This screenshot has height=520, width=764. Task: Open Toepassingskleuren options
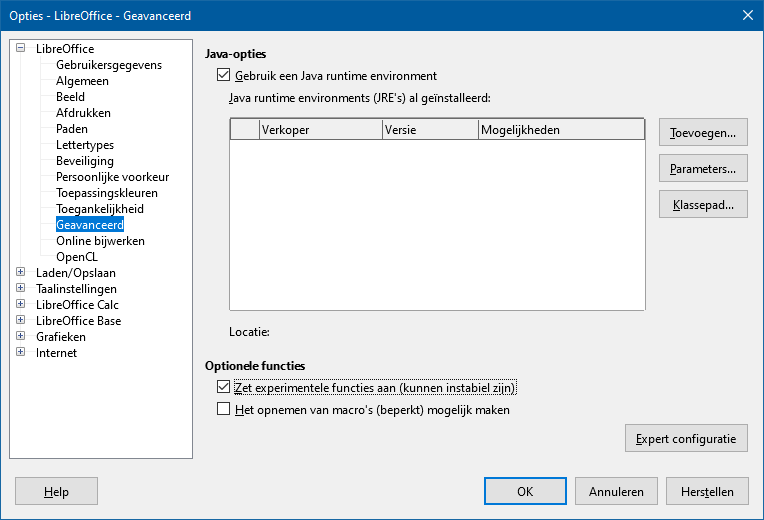click(107, 193)
